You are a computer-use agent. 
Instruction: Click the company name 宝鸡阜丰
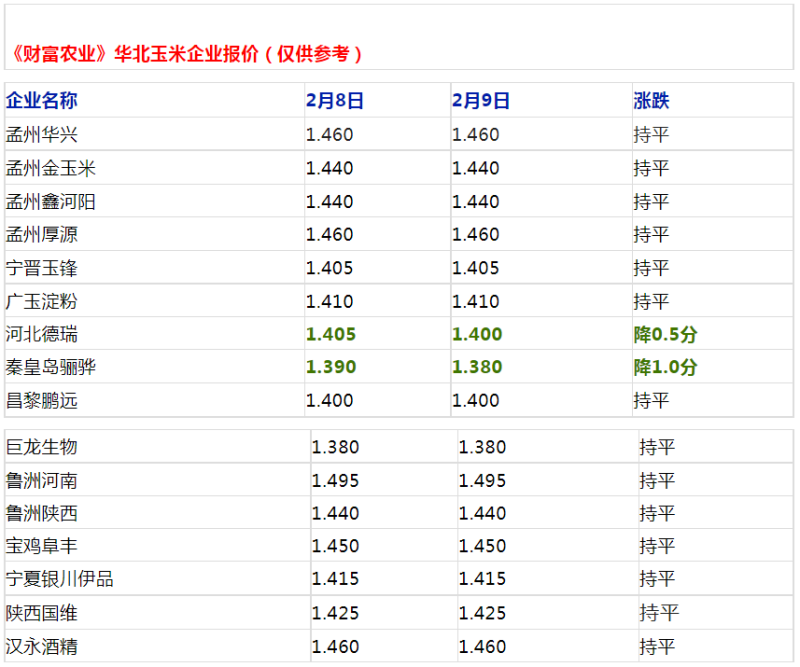pos(41,546)
